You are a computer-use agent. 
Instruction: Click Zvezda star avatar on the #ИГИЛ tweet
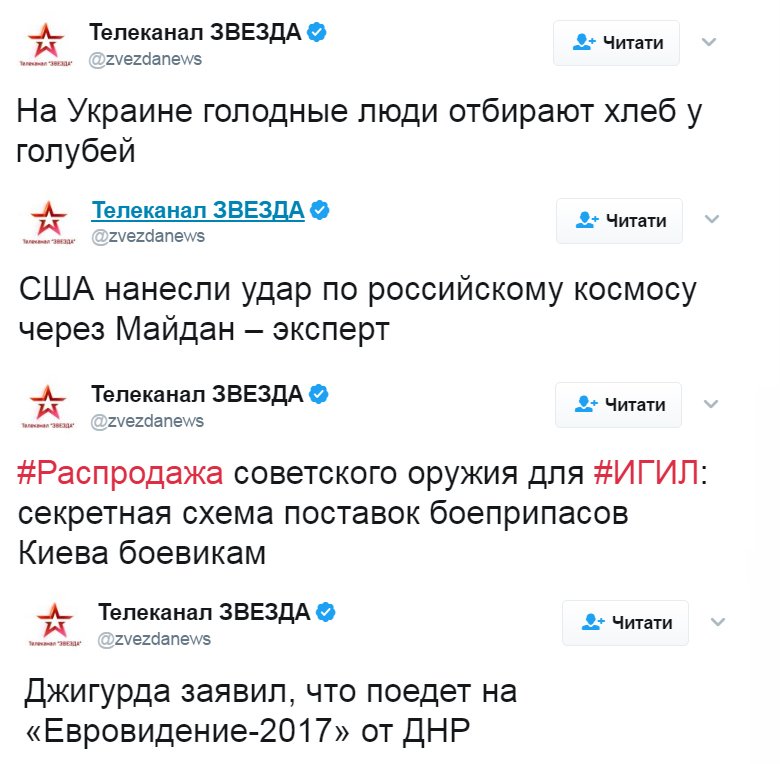tap(48, 404)
